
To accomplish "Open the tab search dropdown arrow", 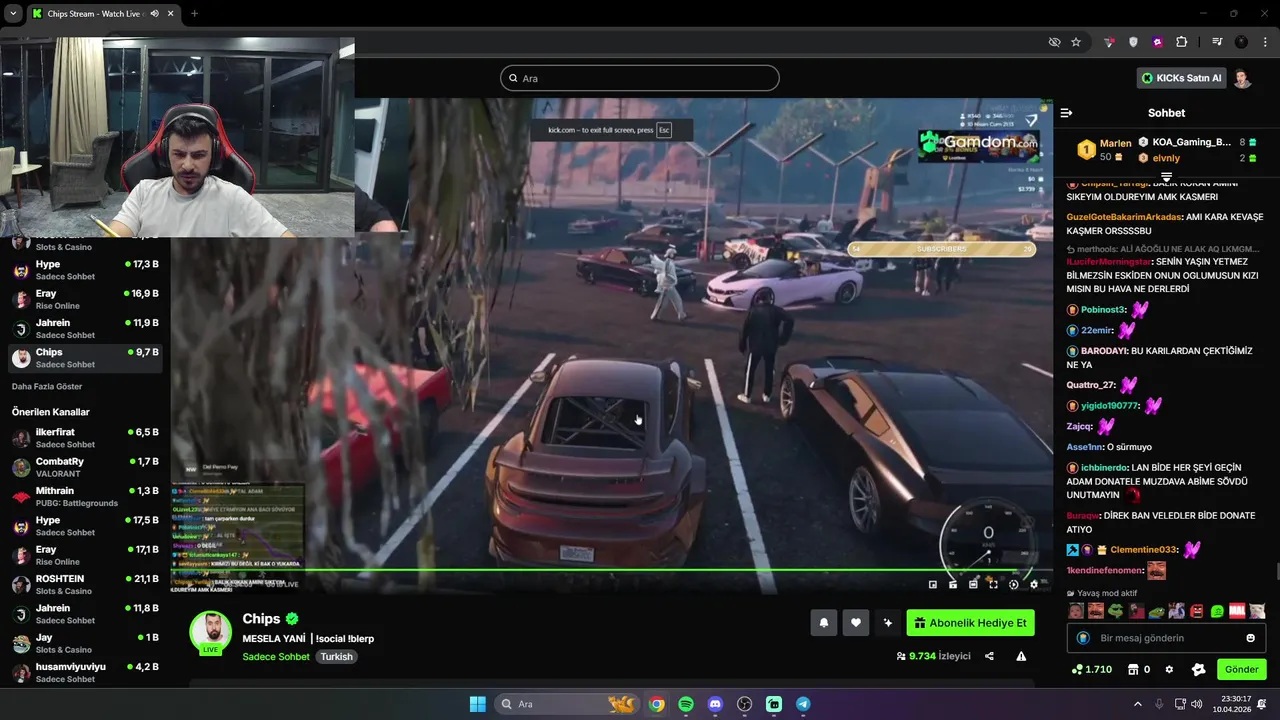I will [13, 14].
